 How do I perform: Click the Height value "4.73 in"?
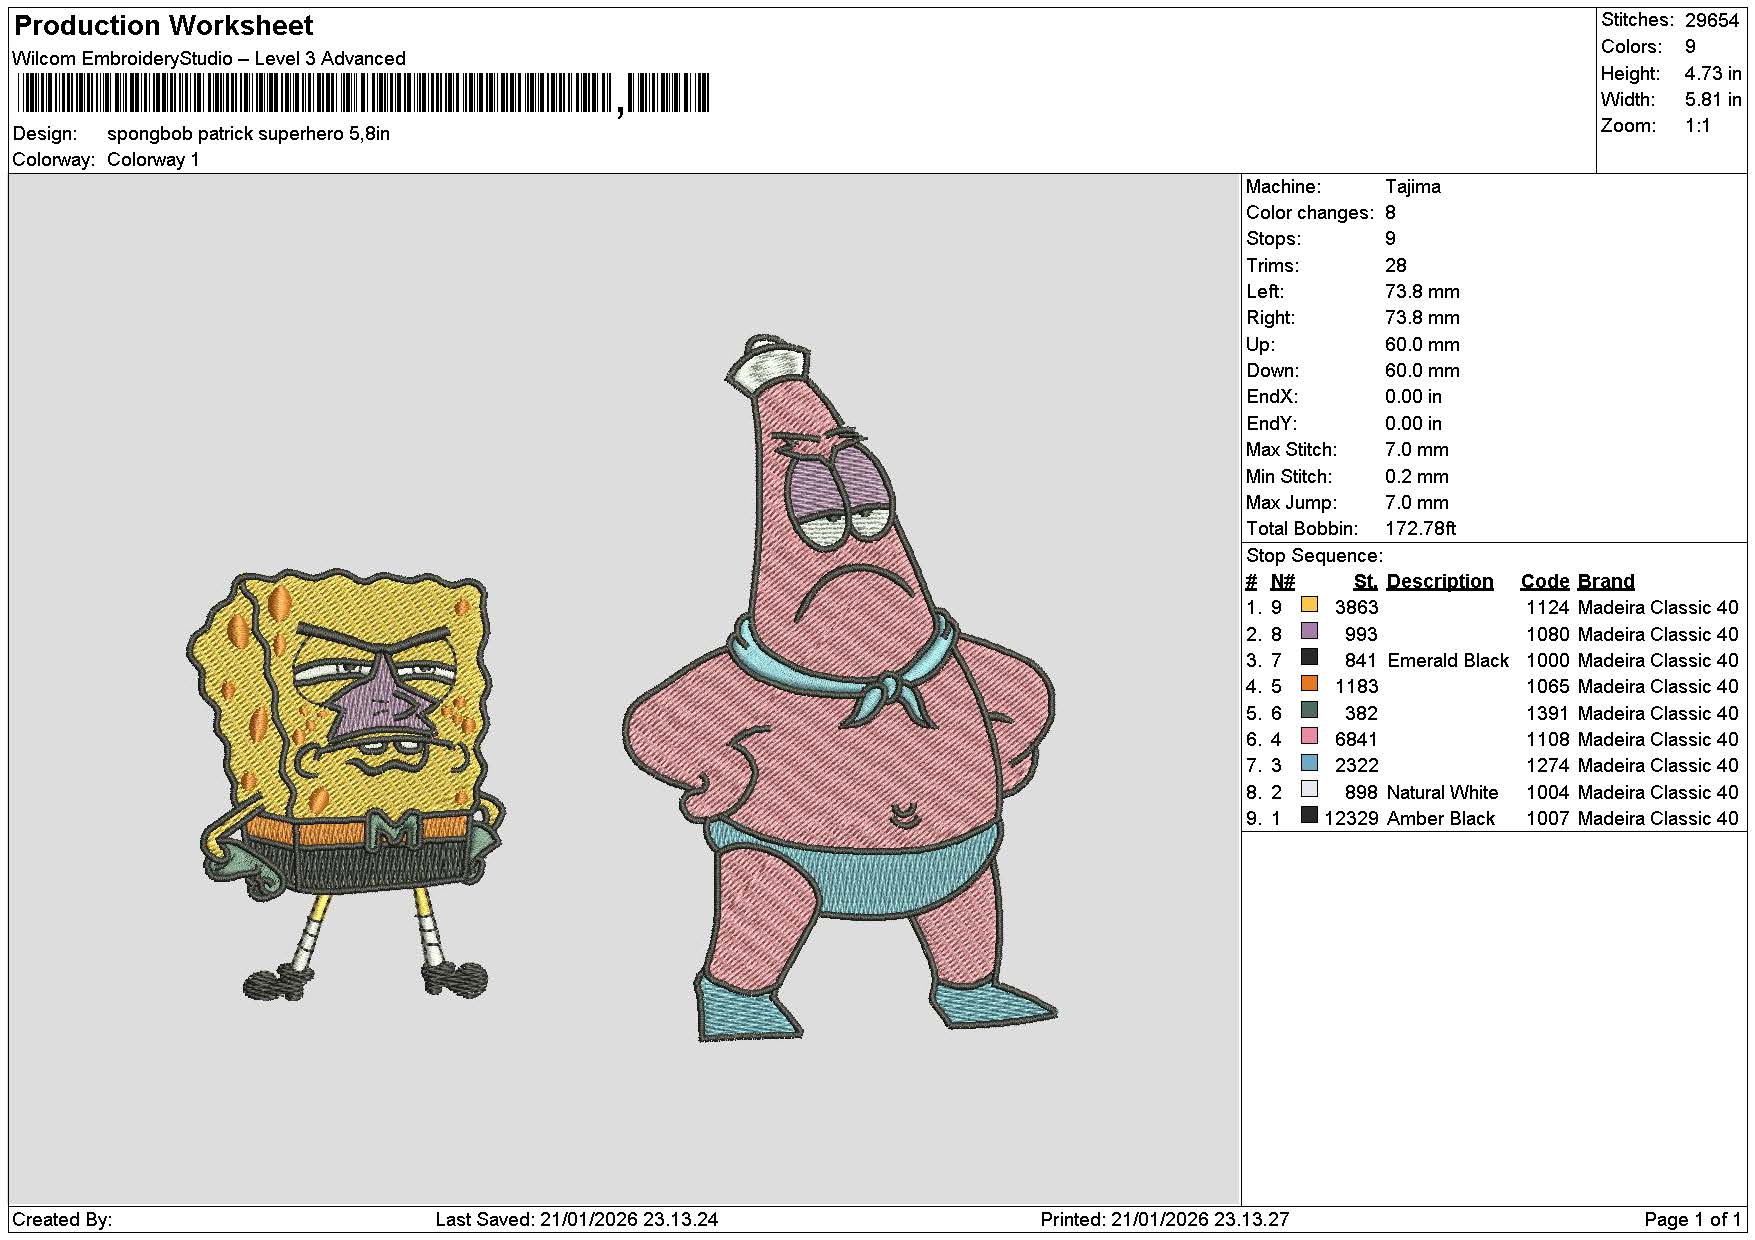pos(1713,73)
